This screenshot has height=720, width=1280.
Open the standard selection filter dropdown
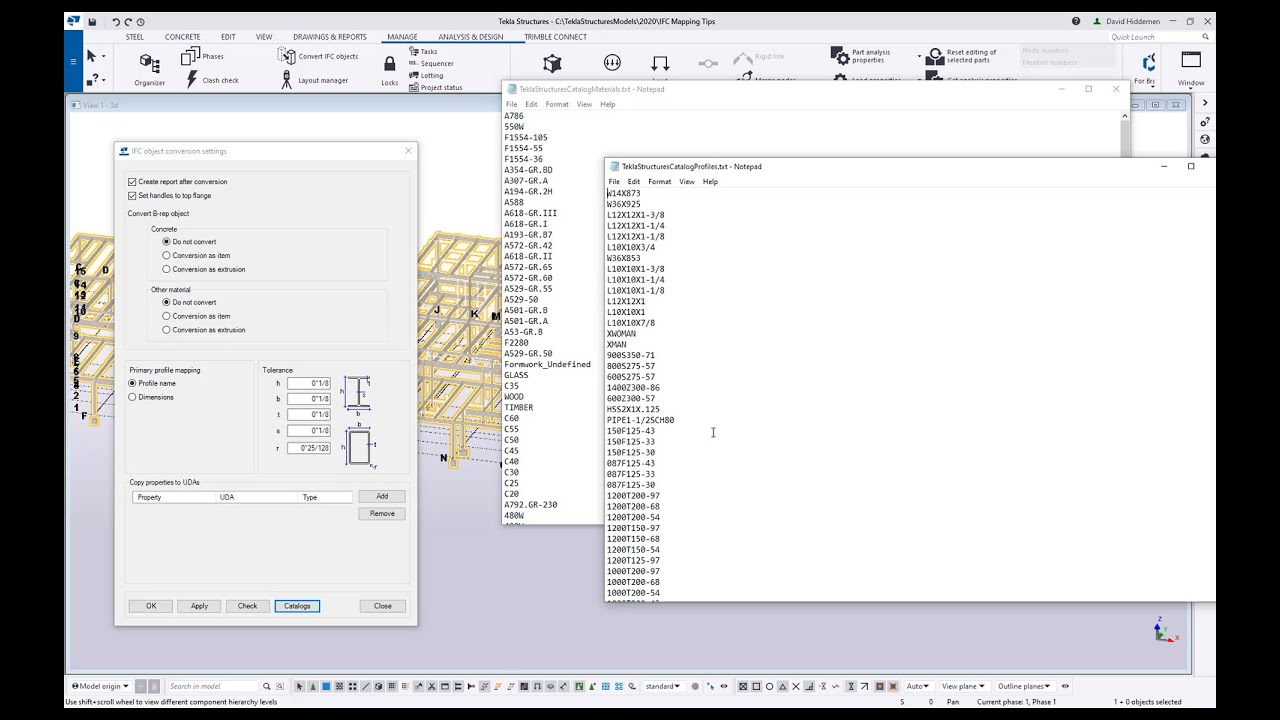point(663,686)
